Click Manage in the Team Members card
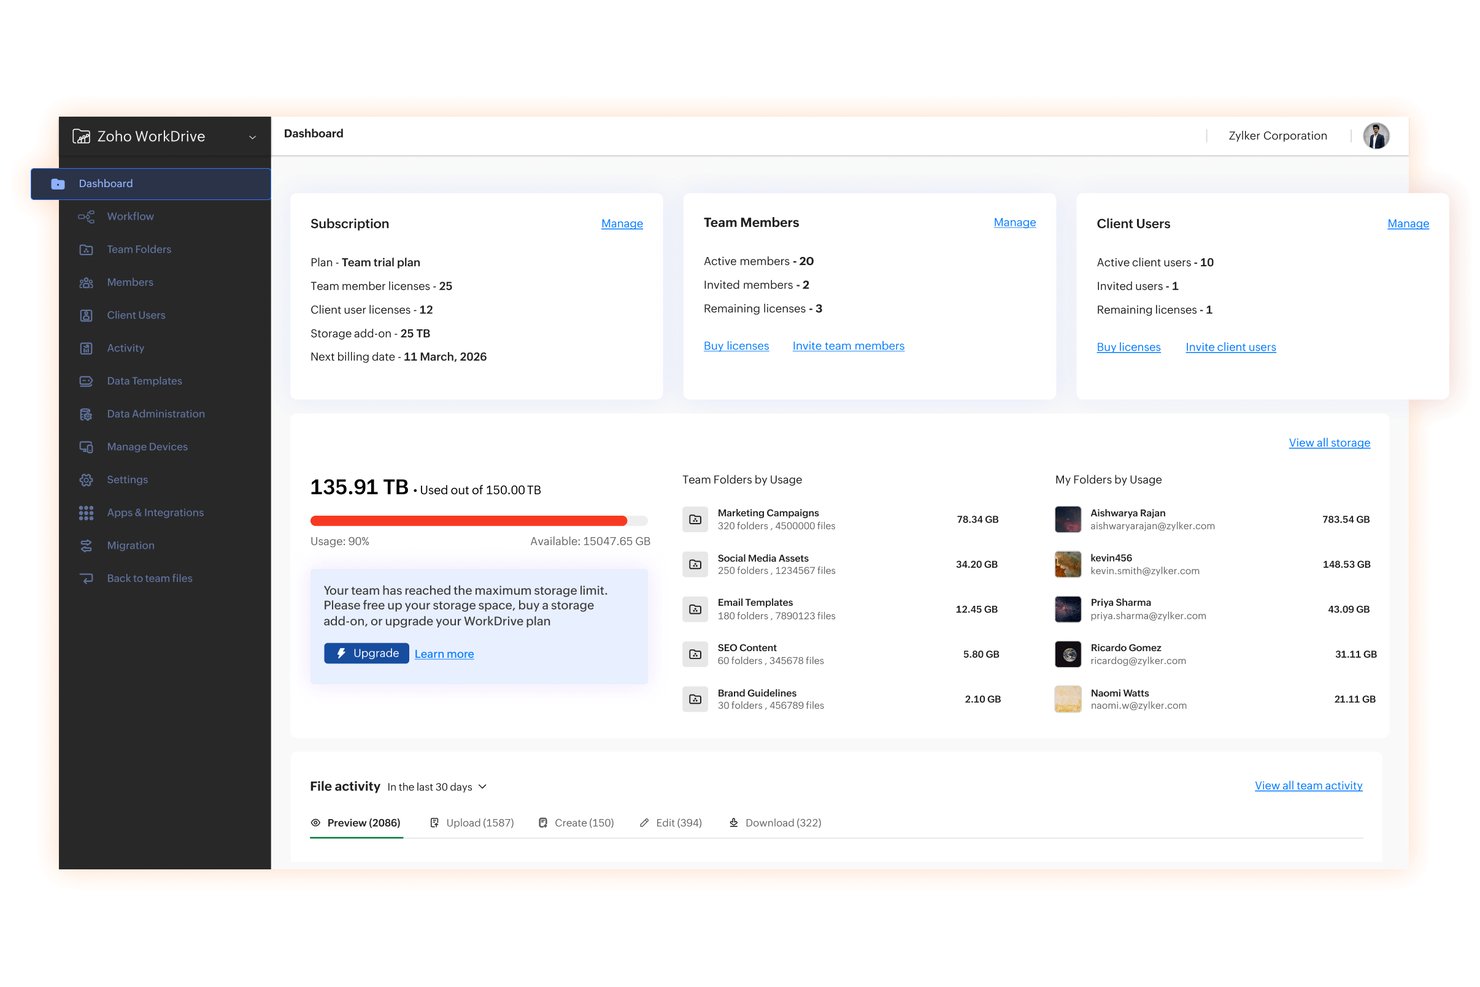This screenshot has width=1480, height=987. point(1015,222)
